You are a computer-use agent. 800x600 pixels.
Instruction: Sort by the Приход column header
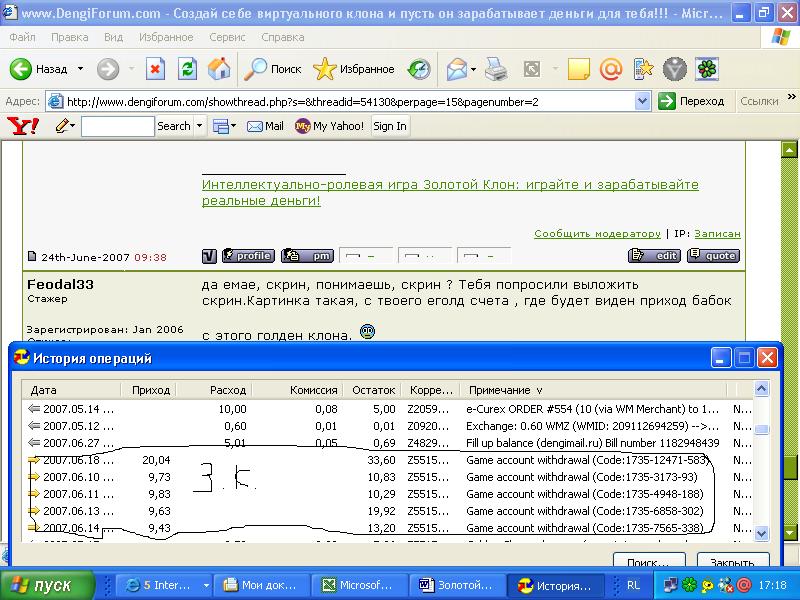point(150,390)
